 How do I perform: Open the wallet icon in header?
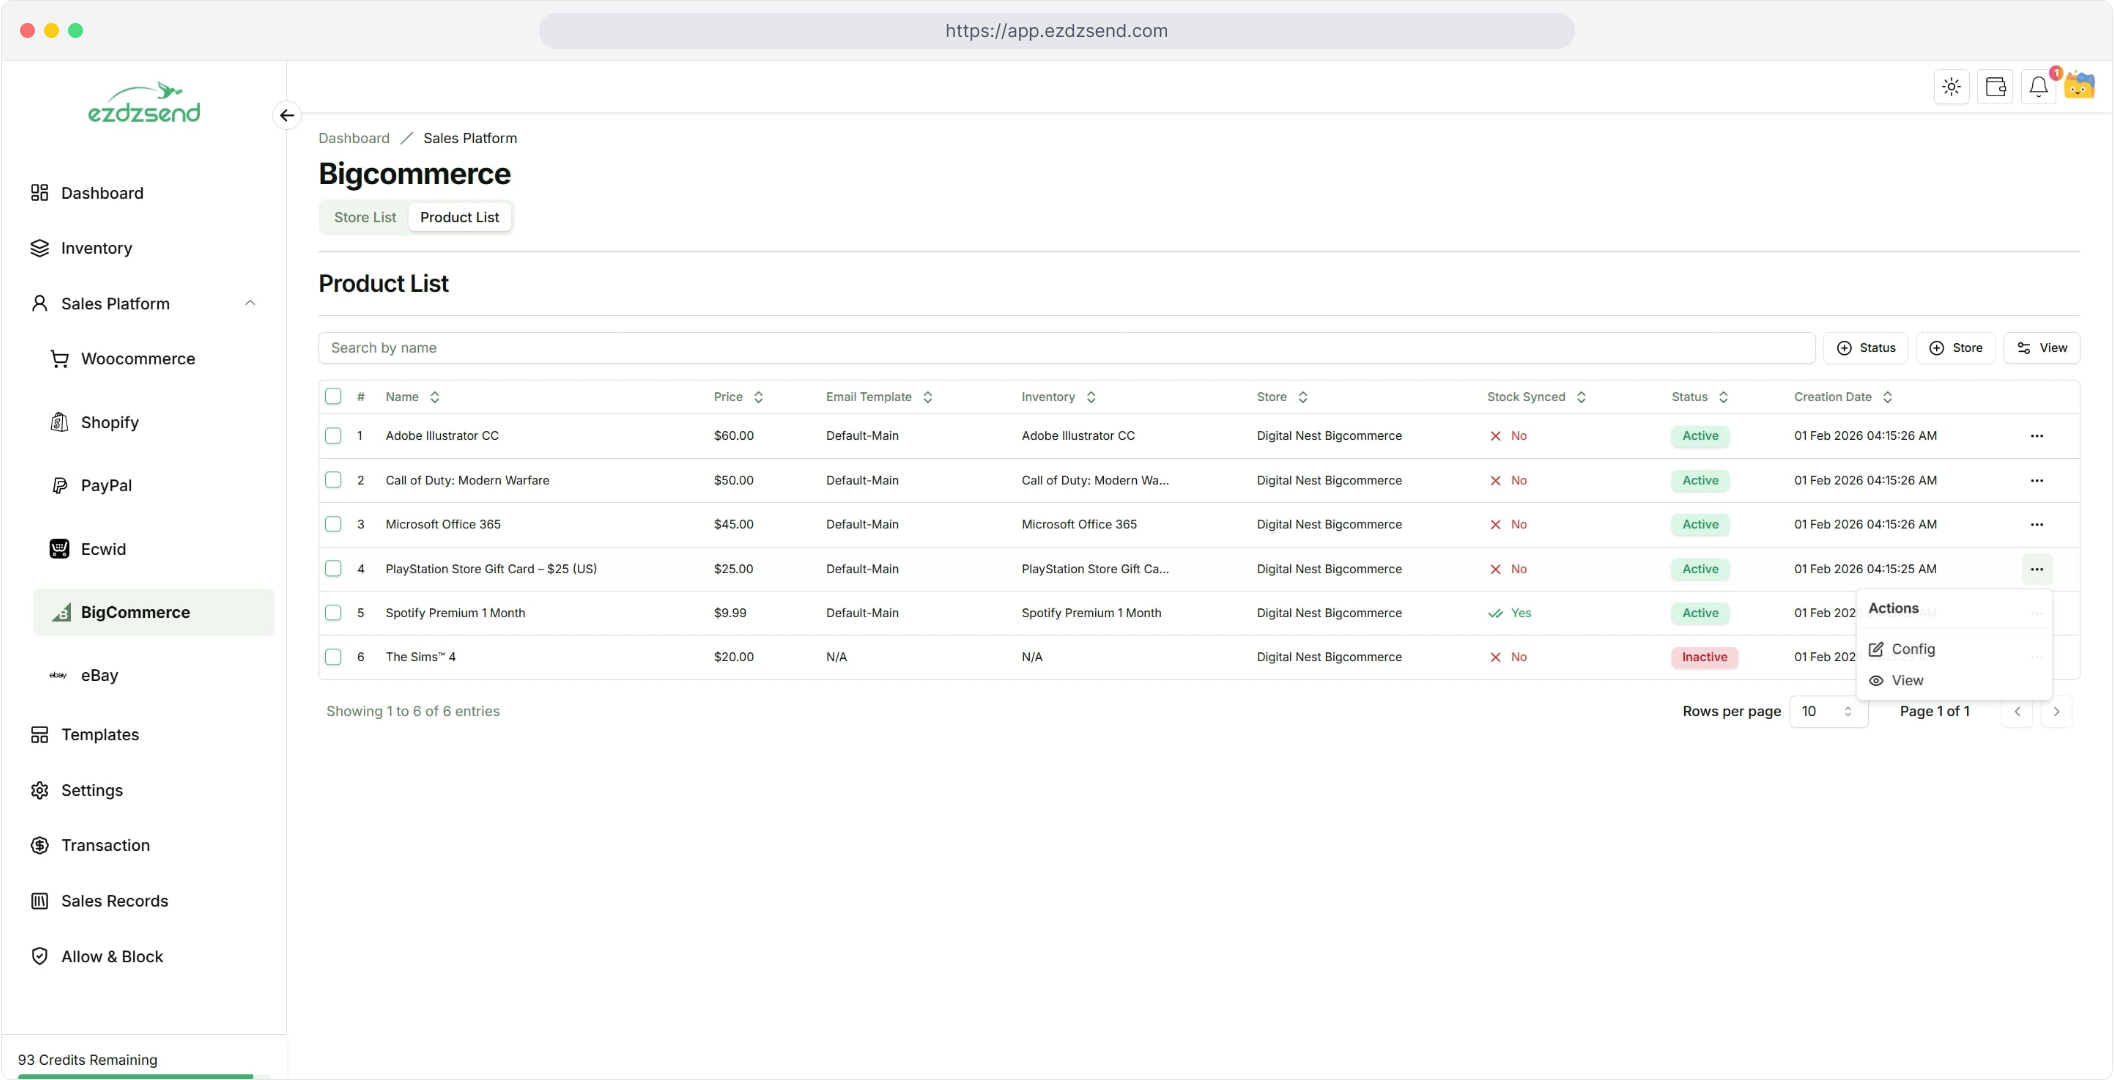(x=1995, y=87)
